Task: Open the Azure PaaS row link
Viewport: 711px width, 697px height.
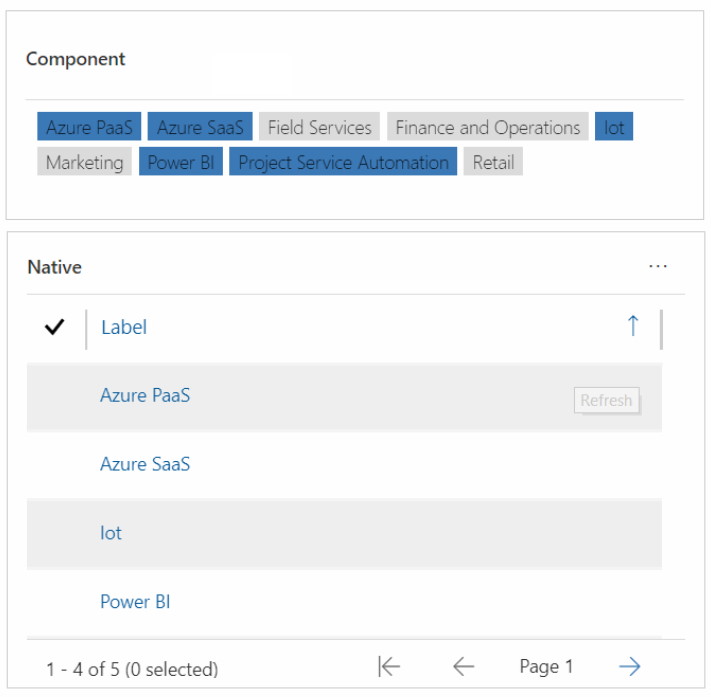Action: tap(145, 395)
